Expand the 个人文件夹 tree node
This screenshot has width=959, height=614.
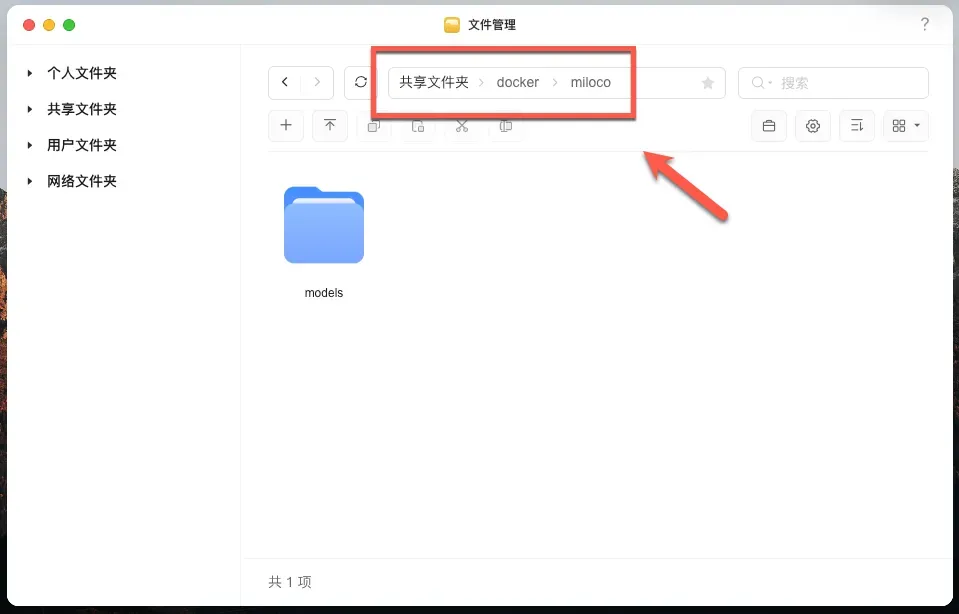[x=31, y=73]
